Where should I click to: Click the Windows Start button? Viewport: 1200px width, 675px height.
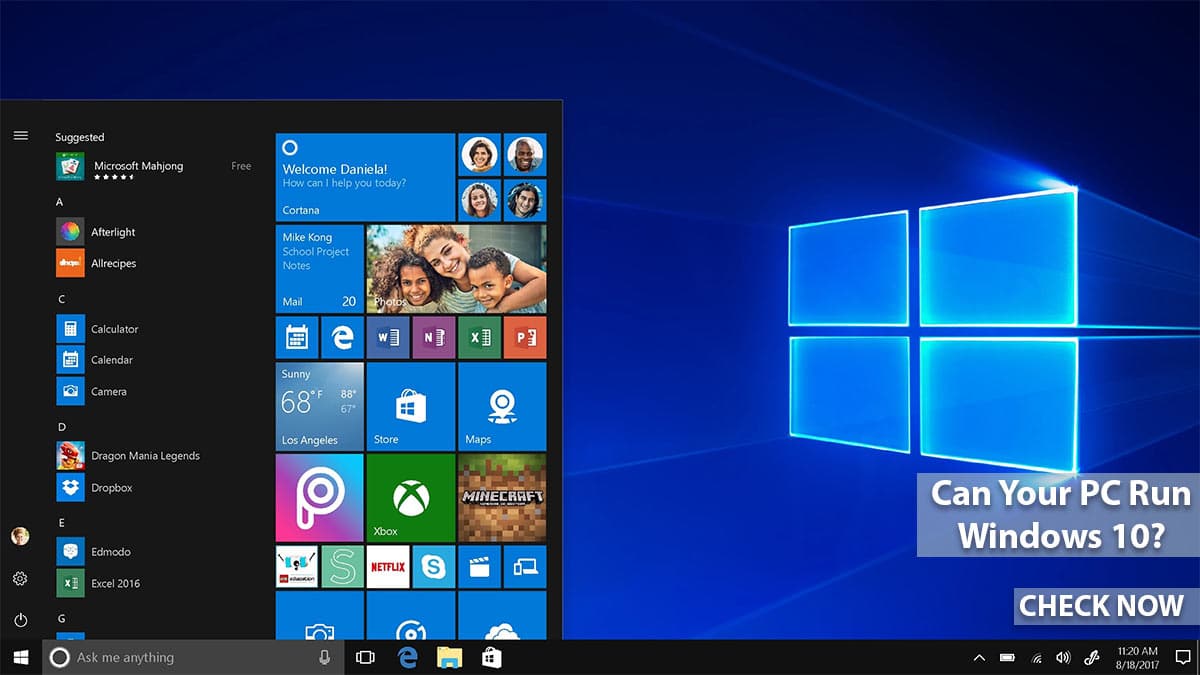(20, 657)
